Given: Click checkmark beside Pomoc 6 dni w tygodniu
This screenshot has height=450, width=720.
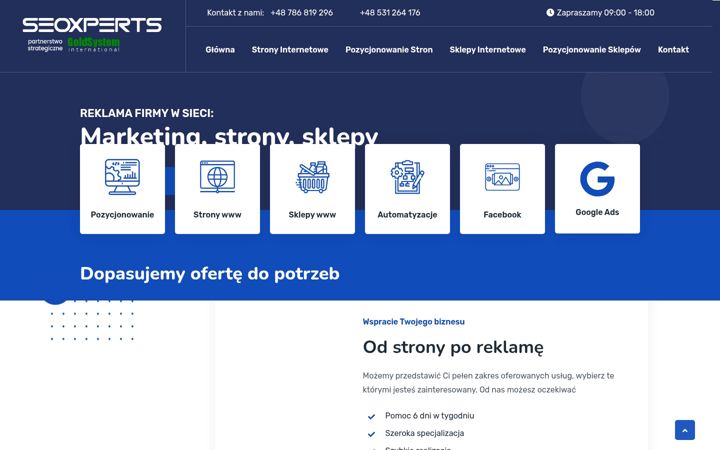Looking at the screenshot, I should (x=371, y=416).
